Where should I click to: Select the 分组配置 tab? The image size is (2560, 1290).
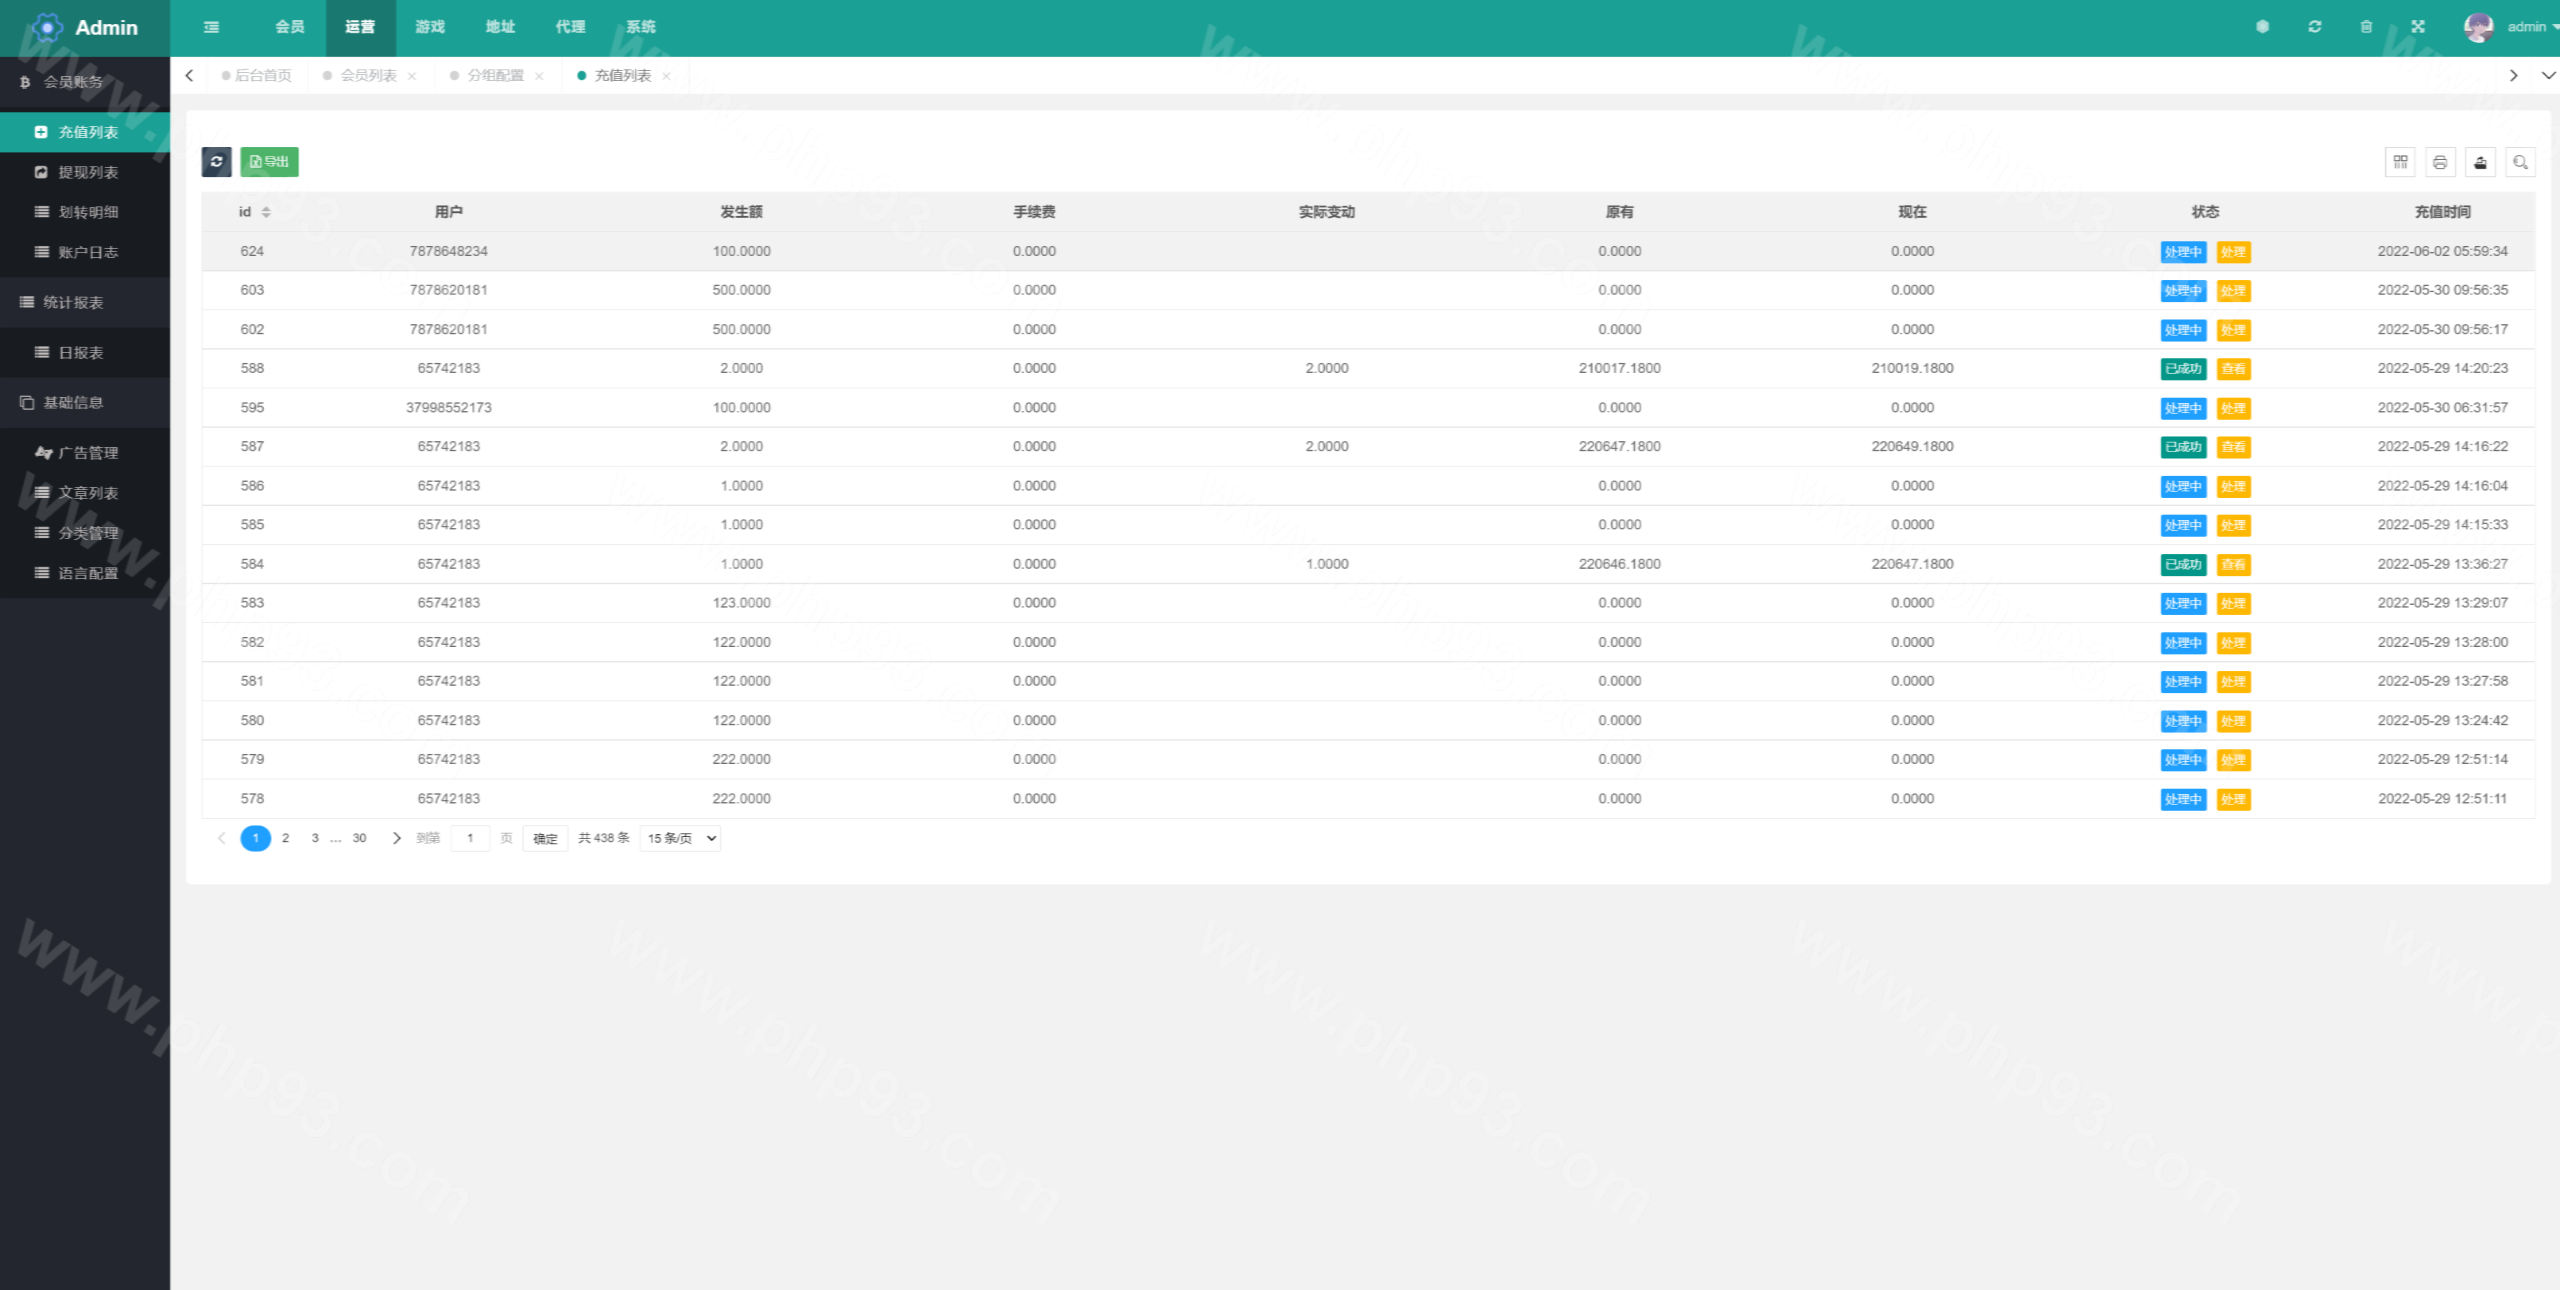(x=495, y=75)
